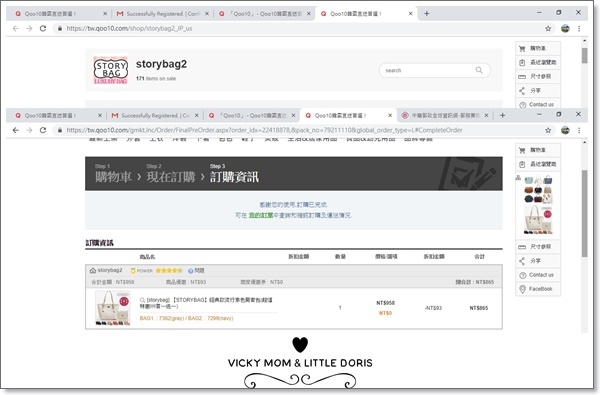Open green My Orders link in confirmation message
This screenshot has width=600, height=395.
(x=261, y=215)
